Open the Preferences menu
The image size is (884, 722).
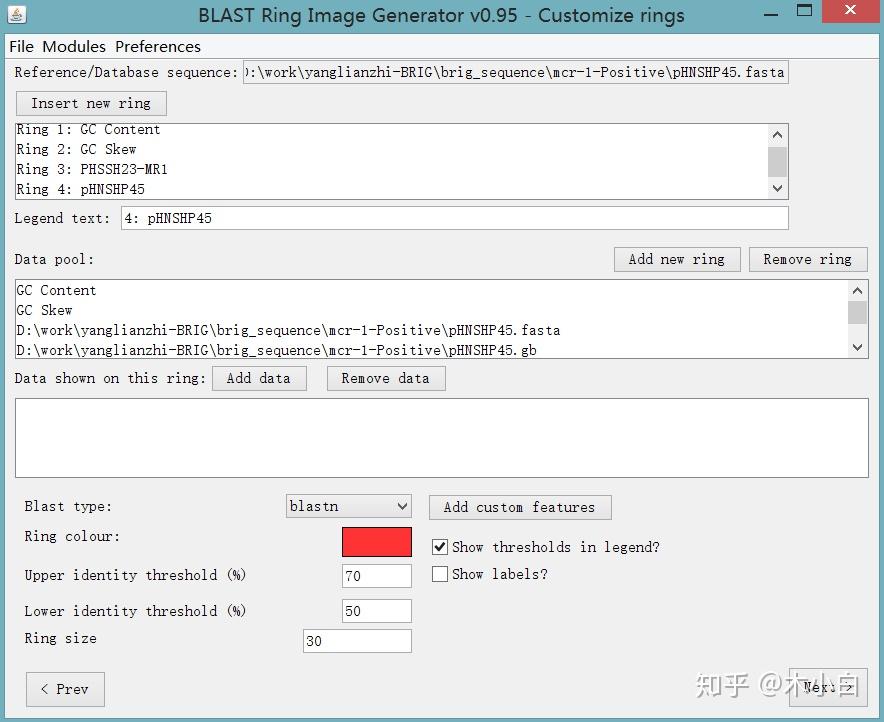coord(158,46)
